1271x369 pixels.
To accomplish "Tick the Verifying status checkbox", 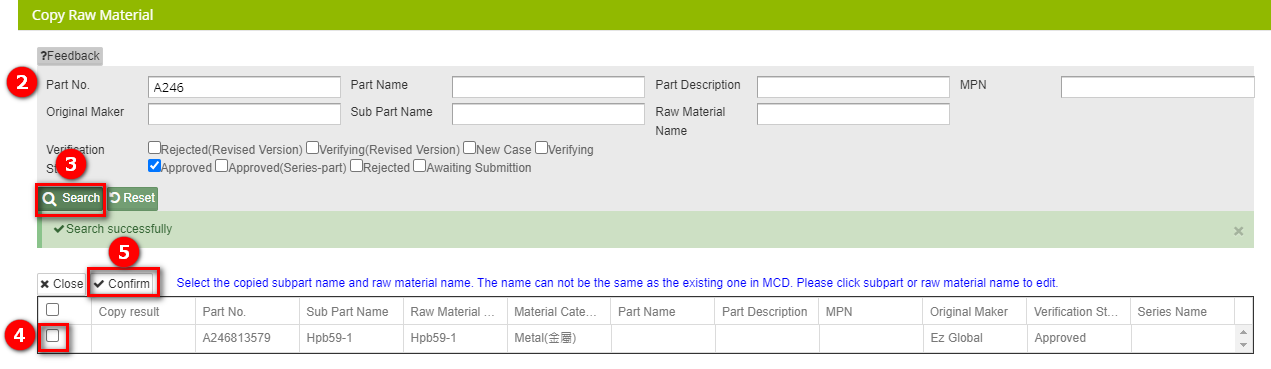I will (541, 148).
